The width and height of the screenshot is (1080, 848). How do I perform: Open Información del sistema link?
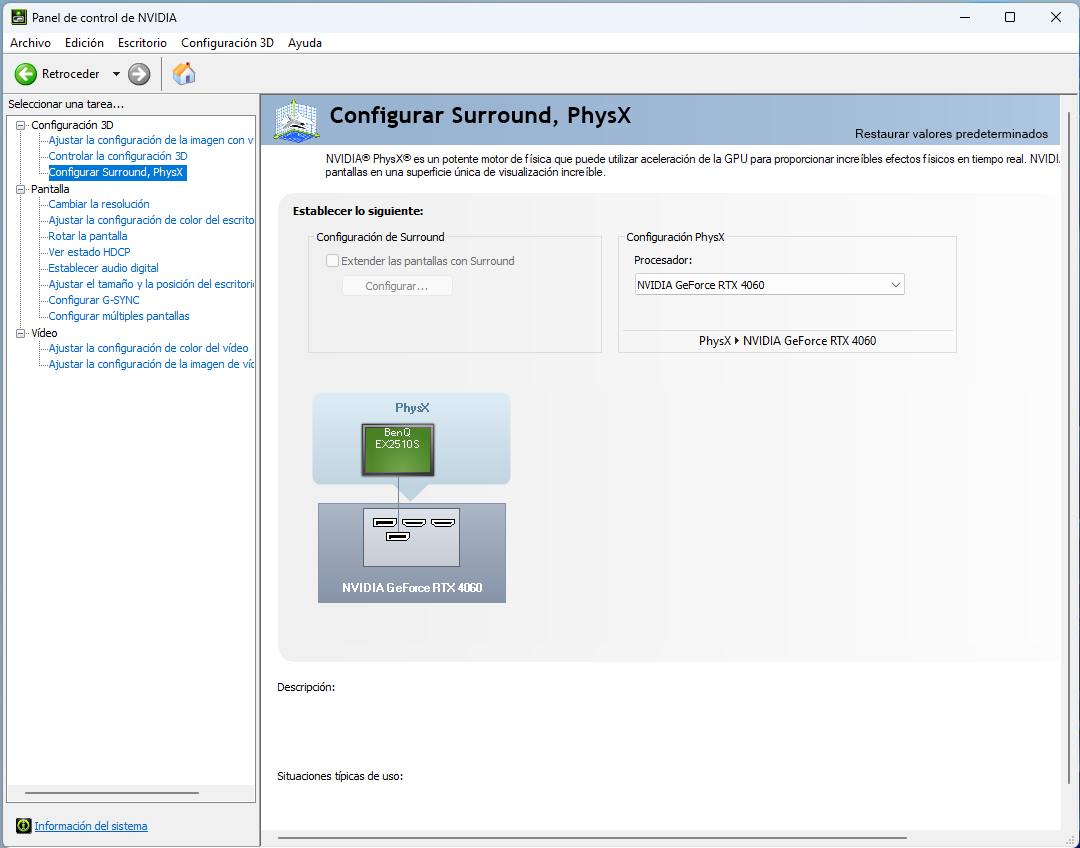pyautogui.click(x=91, y=826)
